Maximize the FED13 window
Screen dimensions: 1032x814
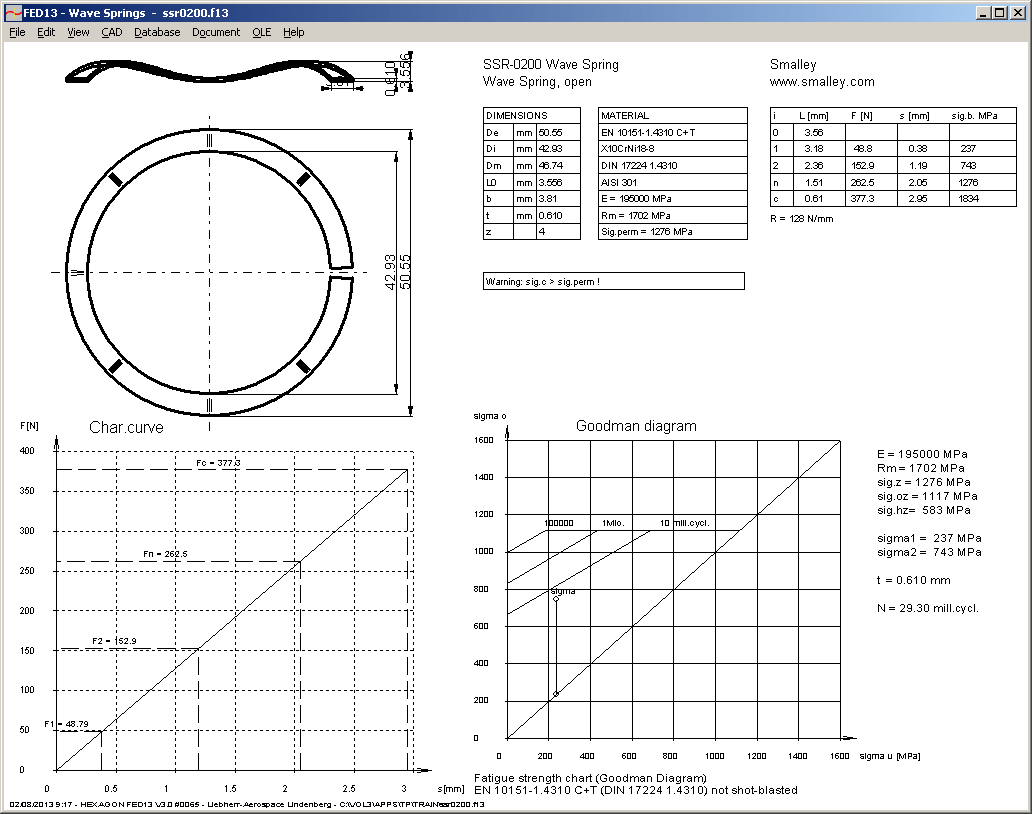pos(1000,13)
